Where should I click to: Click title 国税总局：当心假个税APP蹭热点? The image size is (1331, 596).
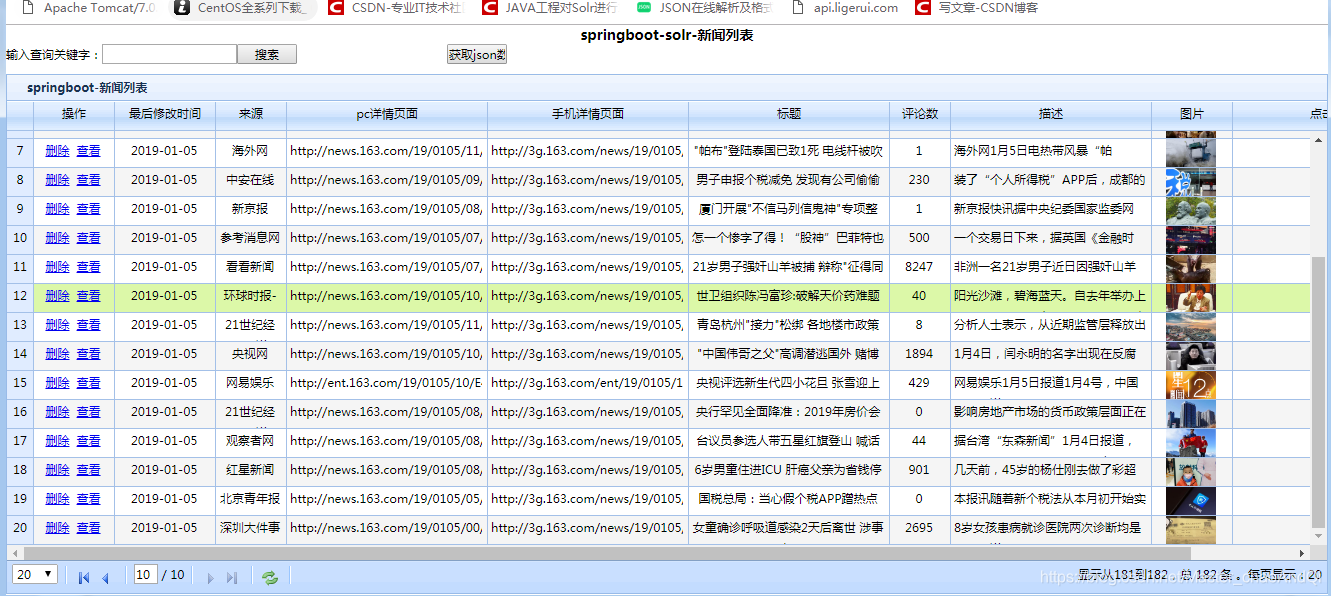(788, 499)
